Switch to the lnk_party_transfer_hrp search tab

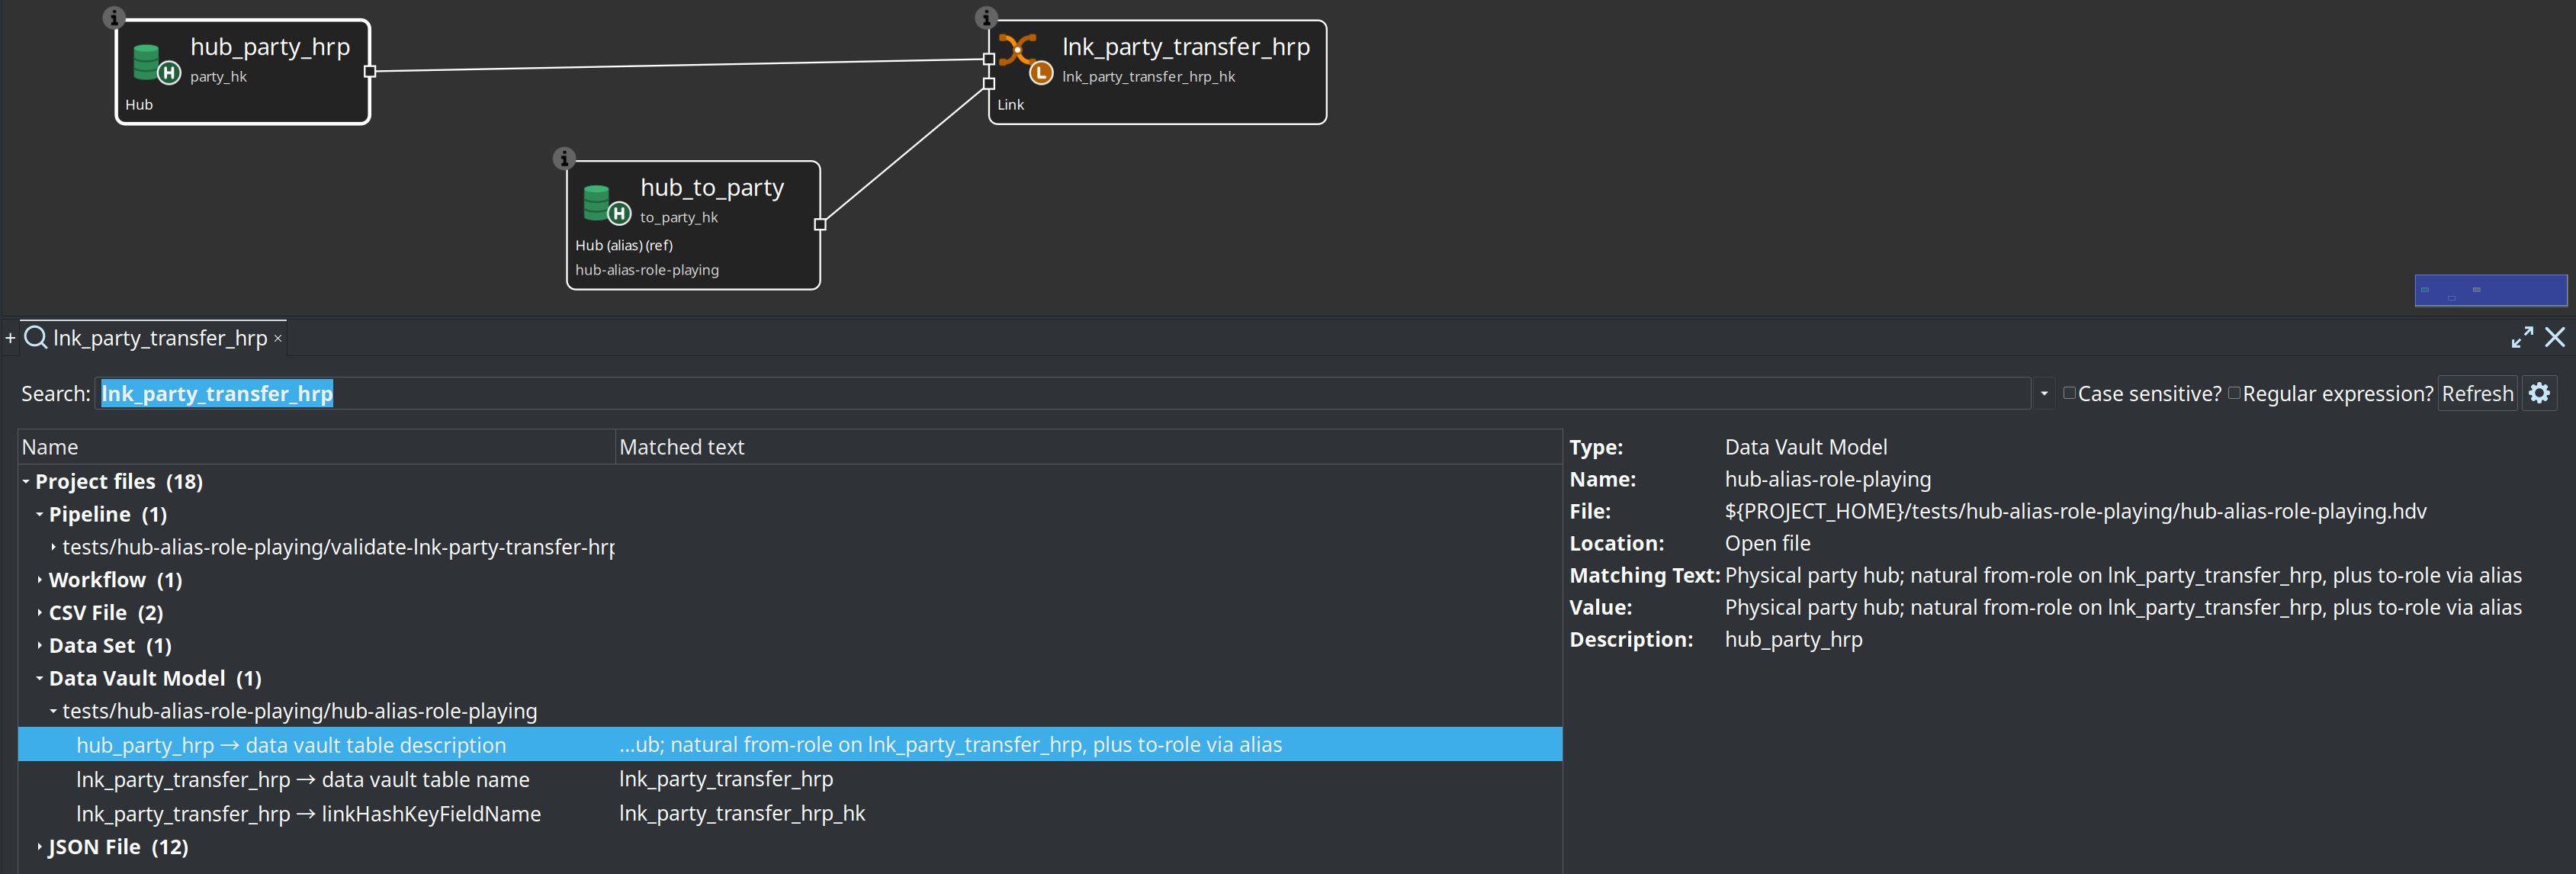[x=160, y=338]
